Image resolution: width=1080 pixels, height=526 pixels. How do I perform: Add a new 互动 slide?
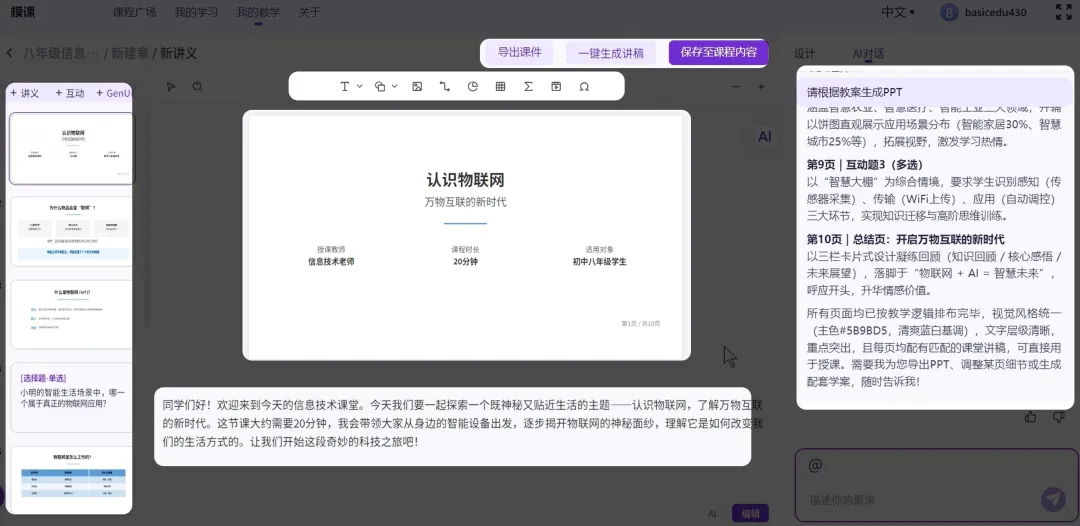pyautogui.click(x=70, y=93)
